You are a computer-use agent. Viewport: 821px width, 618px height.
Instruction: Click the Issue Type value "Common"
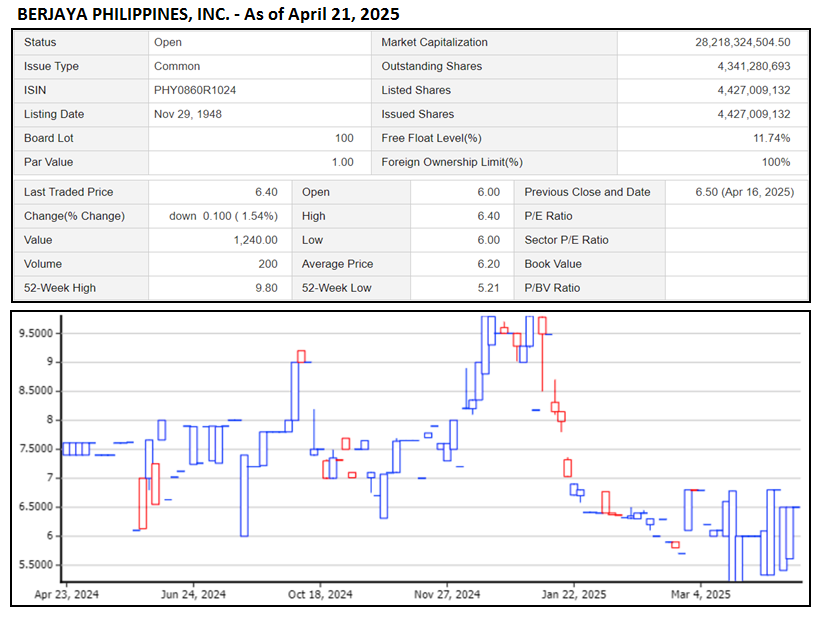click(177, 67)
